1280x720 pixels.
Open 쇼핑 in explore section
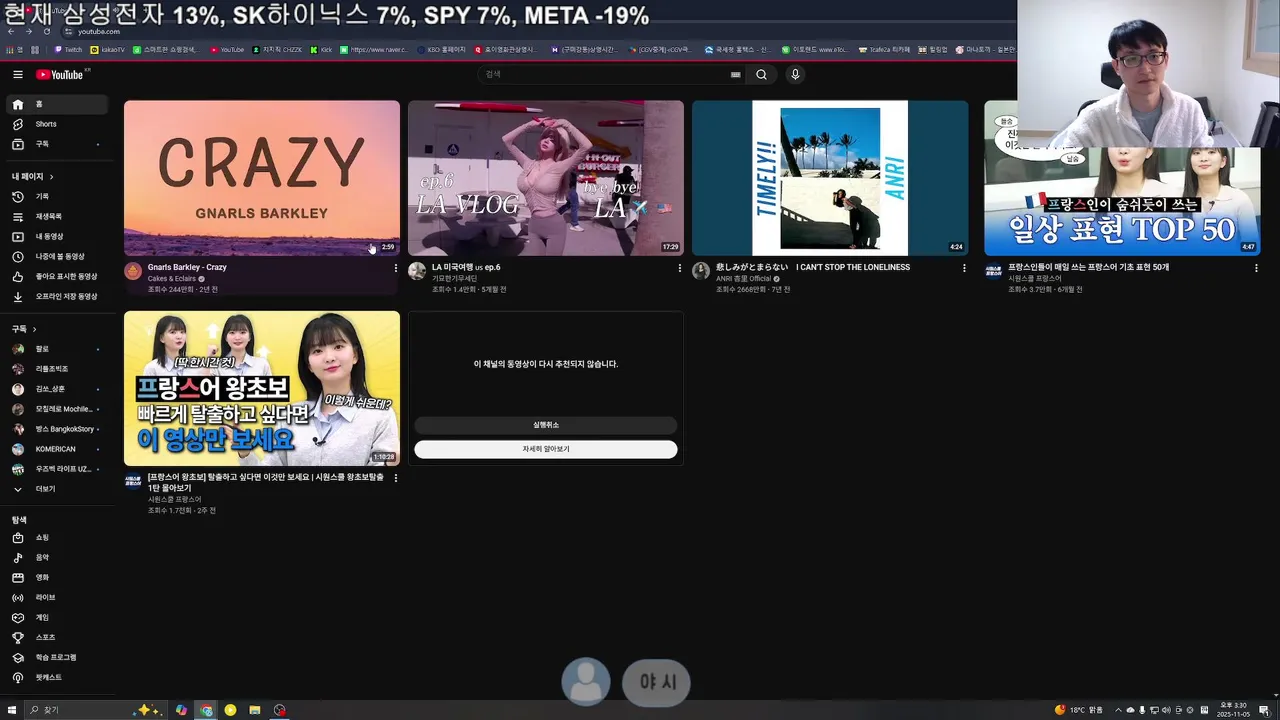(x=58, y=537)
